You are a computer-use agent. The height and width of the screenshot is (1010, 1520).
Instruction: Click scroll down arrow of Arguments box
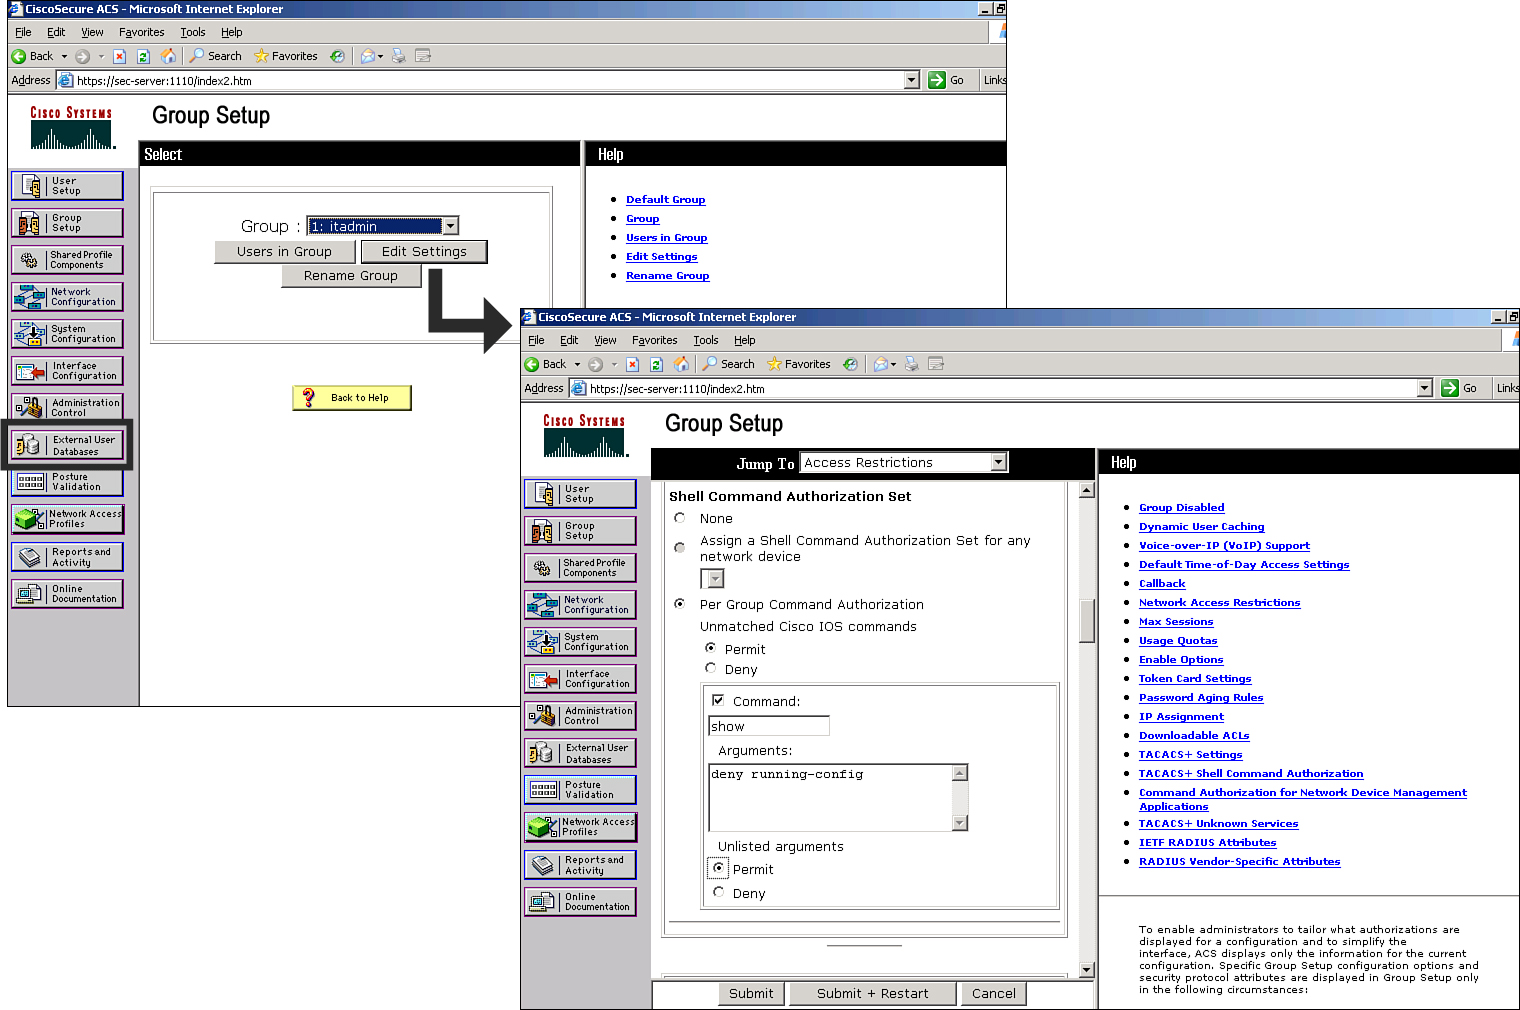pyautogui.click(x=960, y=823)
